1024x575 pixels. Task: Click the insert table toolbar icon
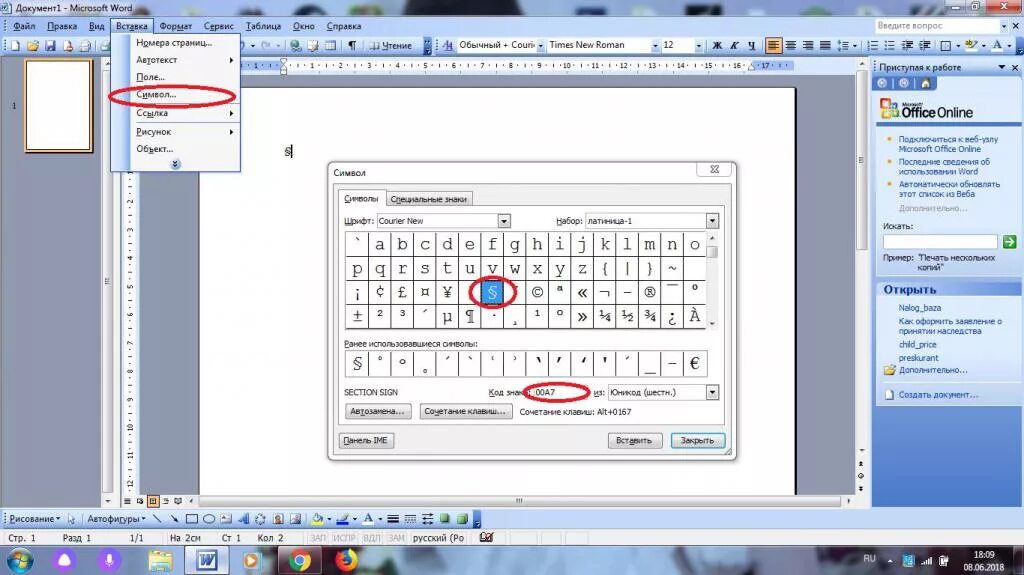click(330, 45)
